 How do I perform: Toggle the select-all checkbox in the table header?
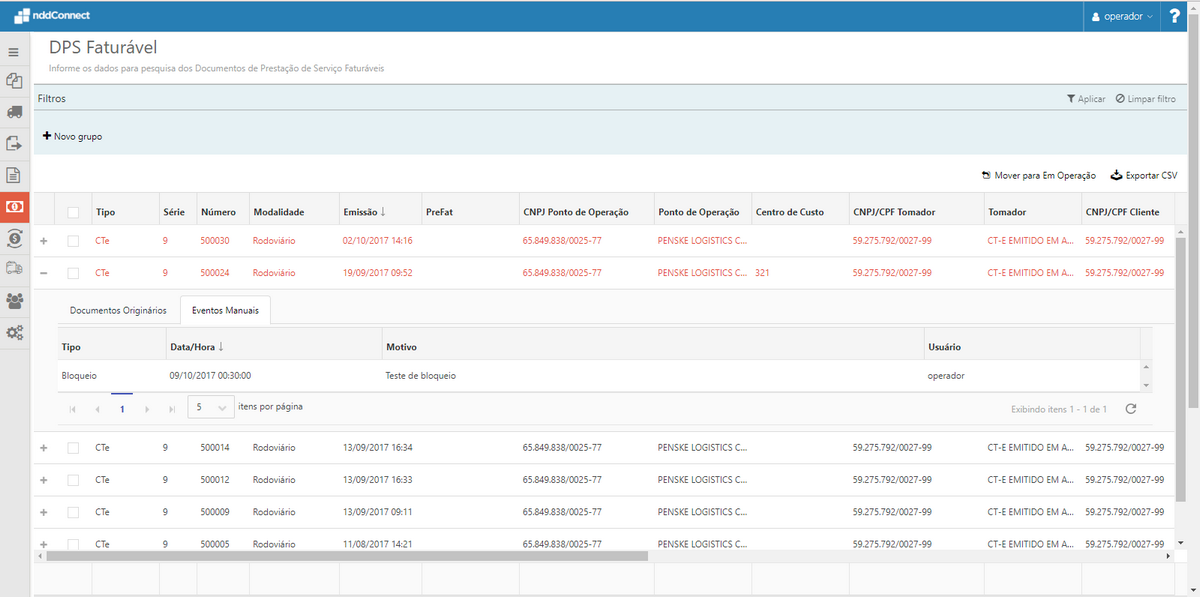[x=73, y=212]
